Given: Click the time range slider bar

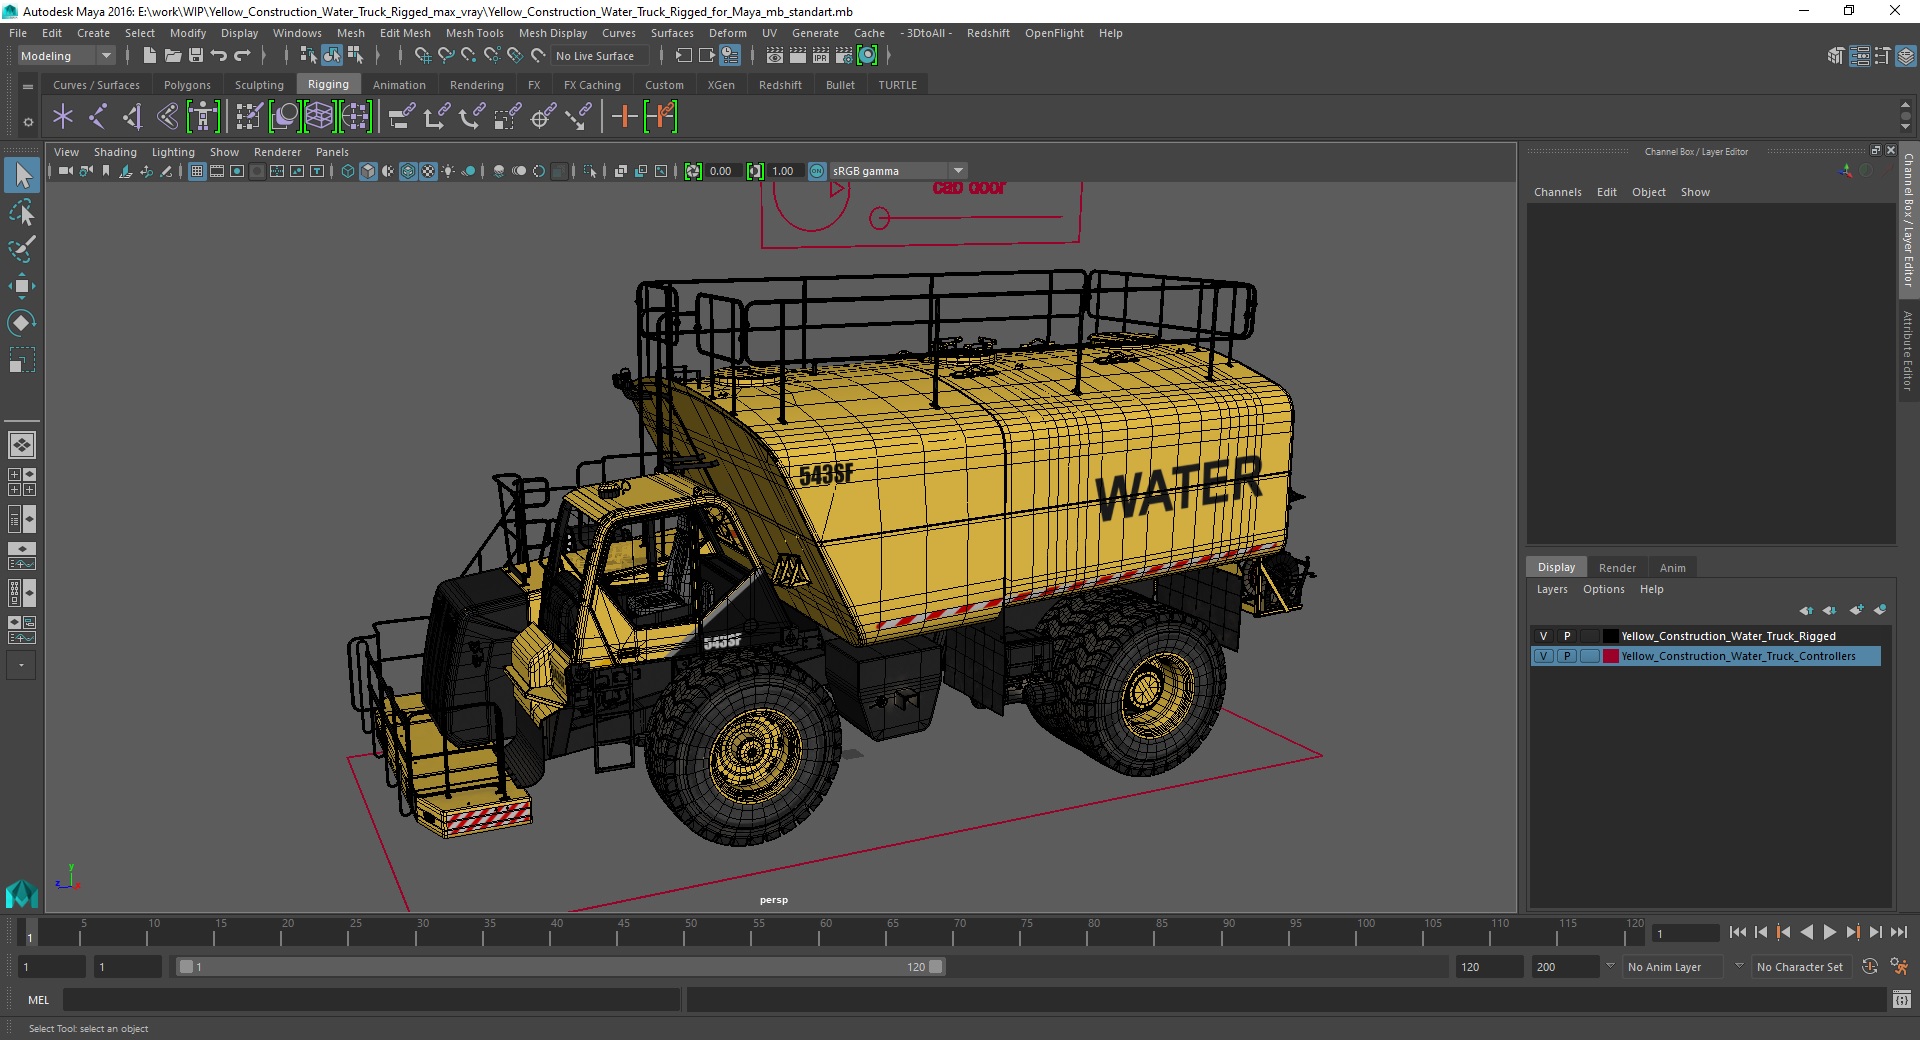Looking at the screenshot, I should (560, 967).
